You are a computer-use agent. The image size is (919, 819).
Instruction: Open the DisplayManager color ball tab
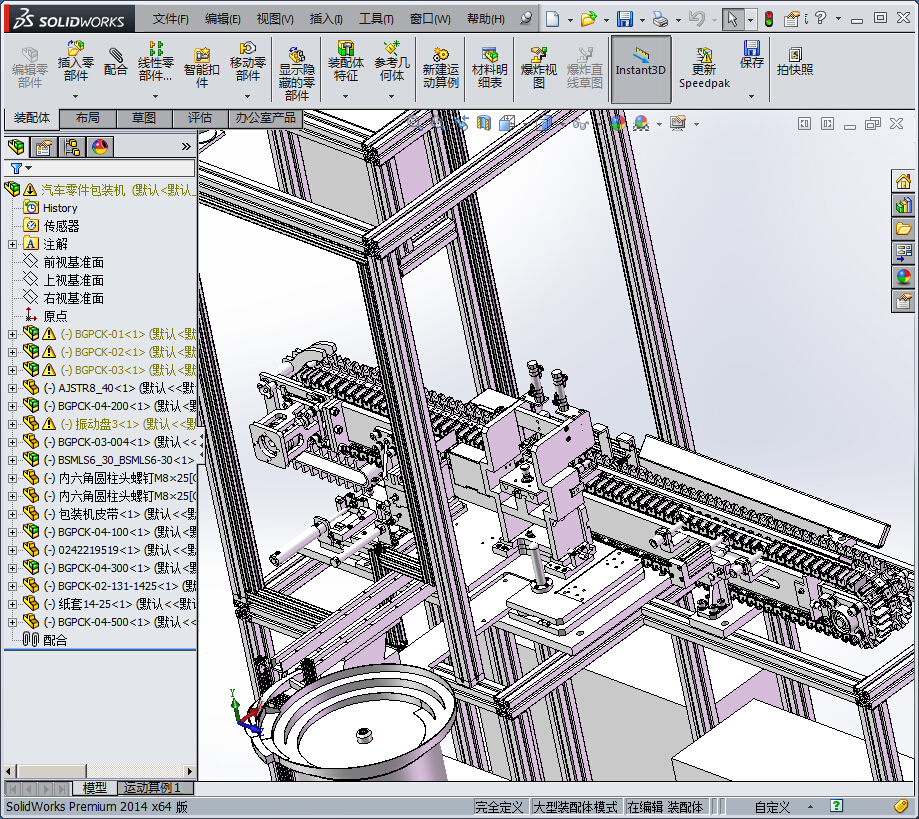click(x=100, y=148)
